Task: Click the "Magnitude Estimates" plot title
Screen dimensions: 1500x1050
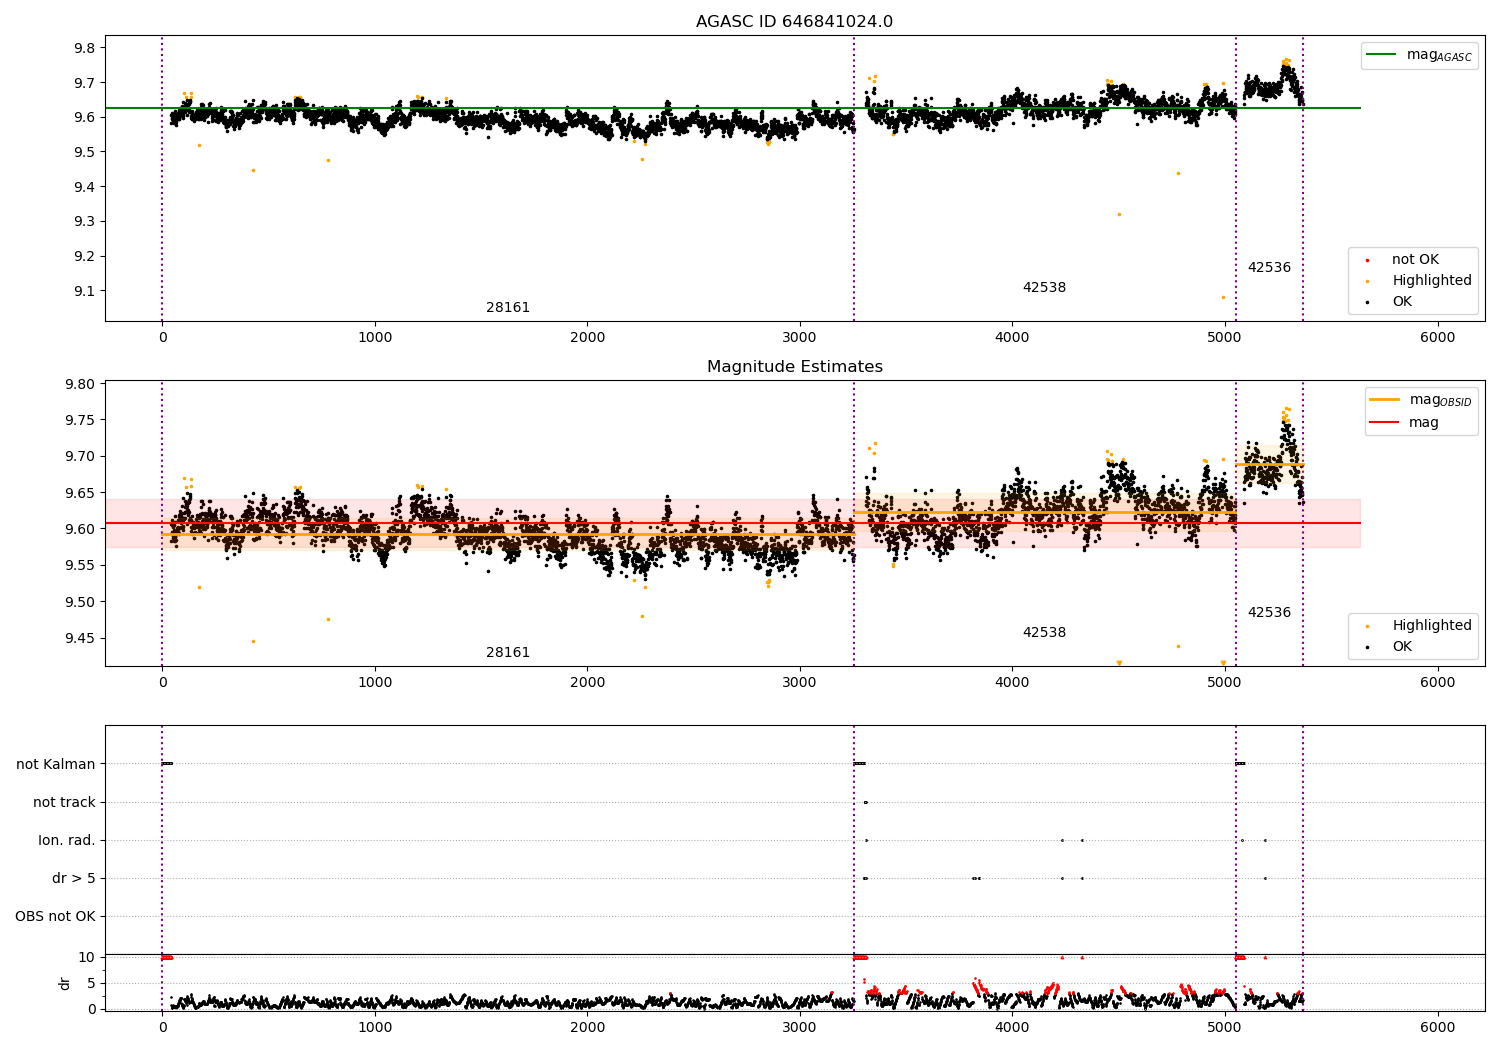Action: (795, 367)
